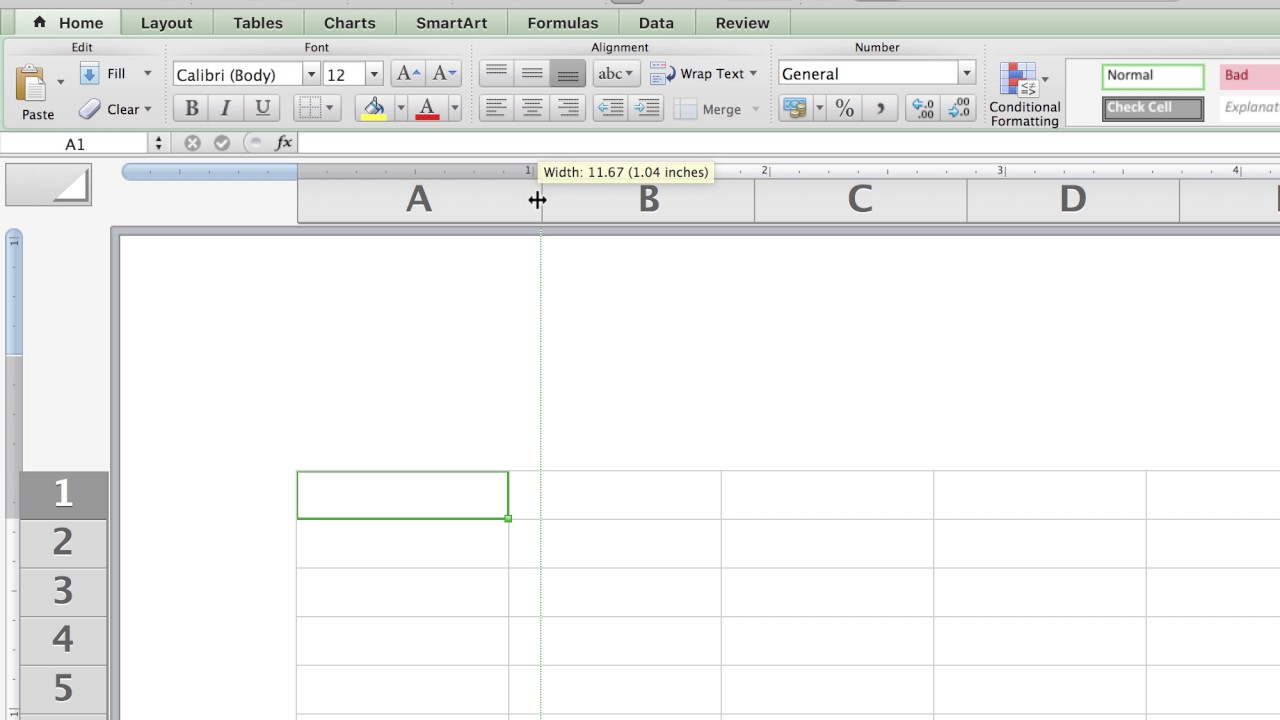The image size is (1280, 720).
Task: Open the Review tab
Action: pos(742,22)
